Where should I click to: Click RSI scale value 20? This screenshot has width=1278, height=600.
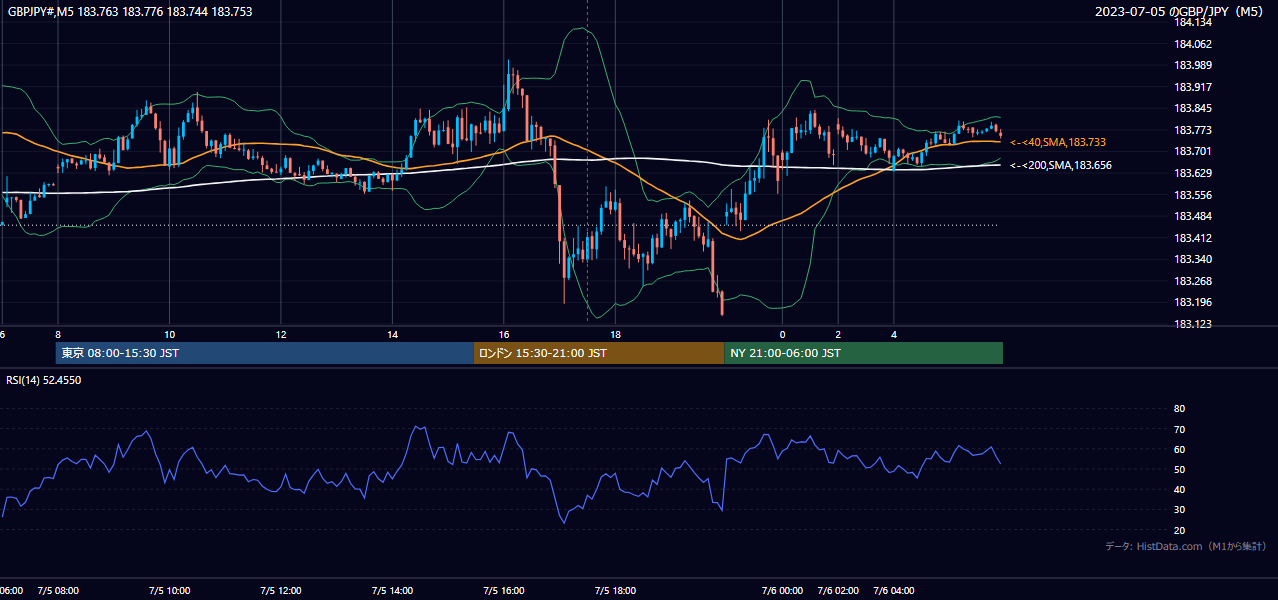pyautogui.click(x=1179, y=530)
